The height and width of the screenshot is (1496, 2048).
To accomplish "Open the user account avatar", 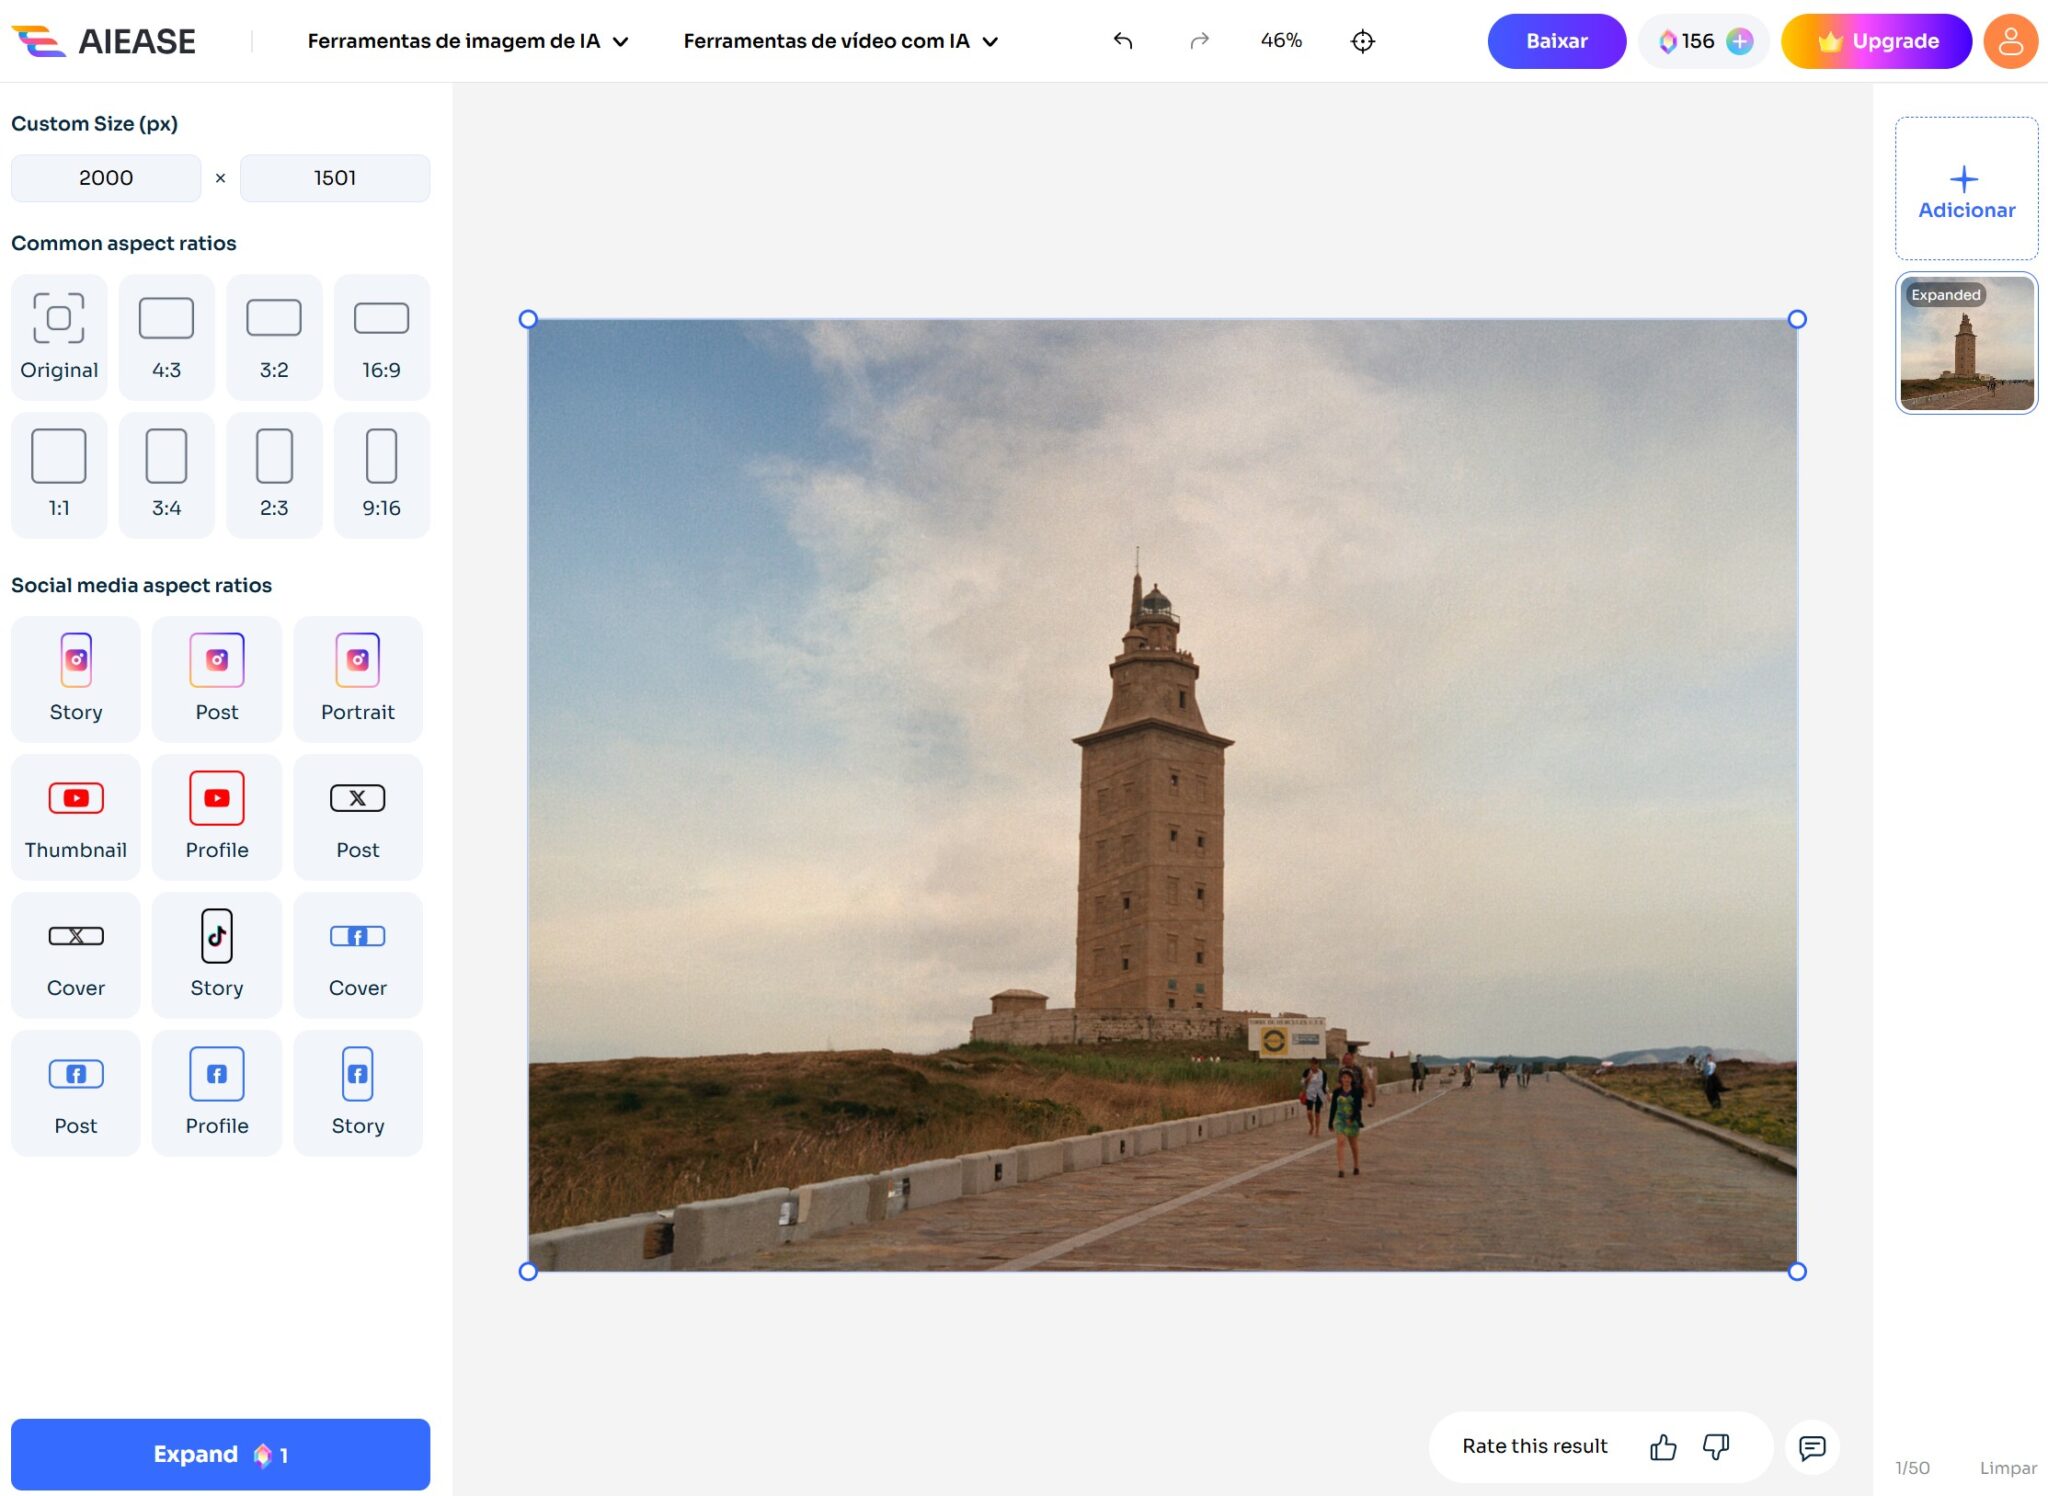I will tap(2010, 41).
